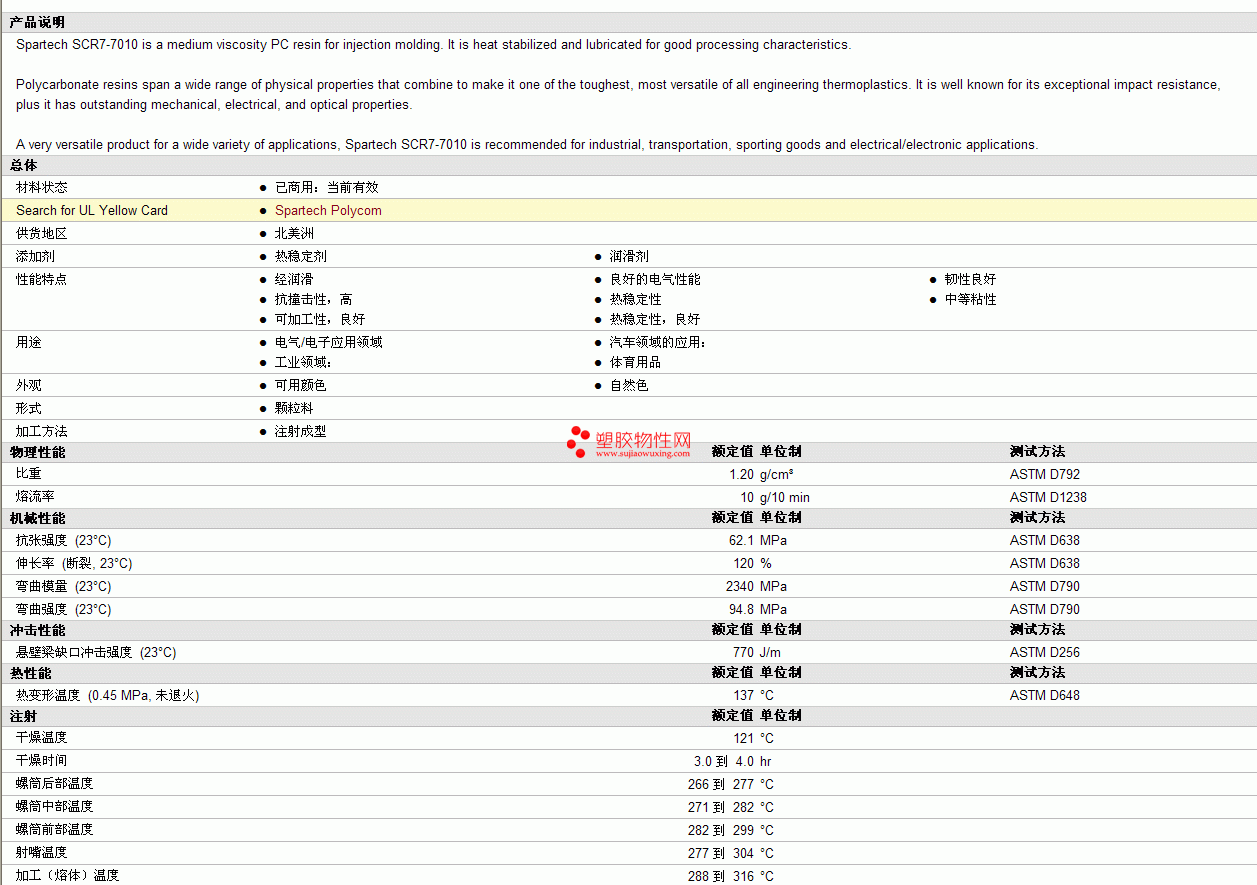Click the "添加剂" row label
Viewport: 1257px width, 885px height.
(35, 256)
